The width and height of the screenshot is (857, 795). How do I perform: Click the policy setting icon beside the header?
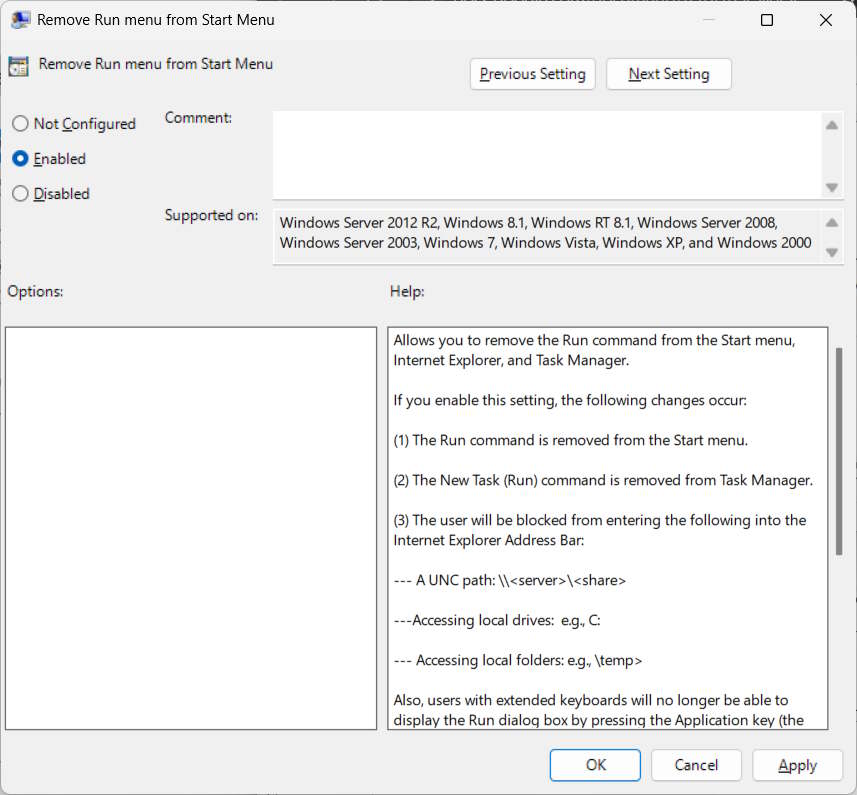[18, 64]
